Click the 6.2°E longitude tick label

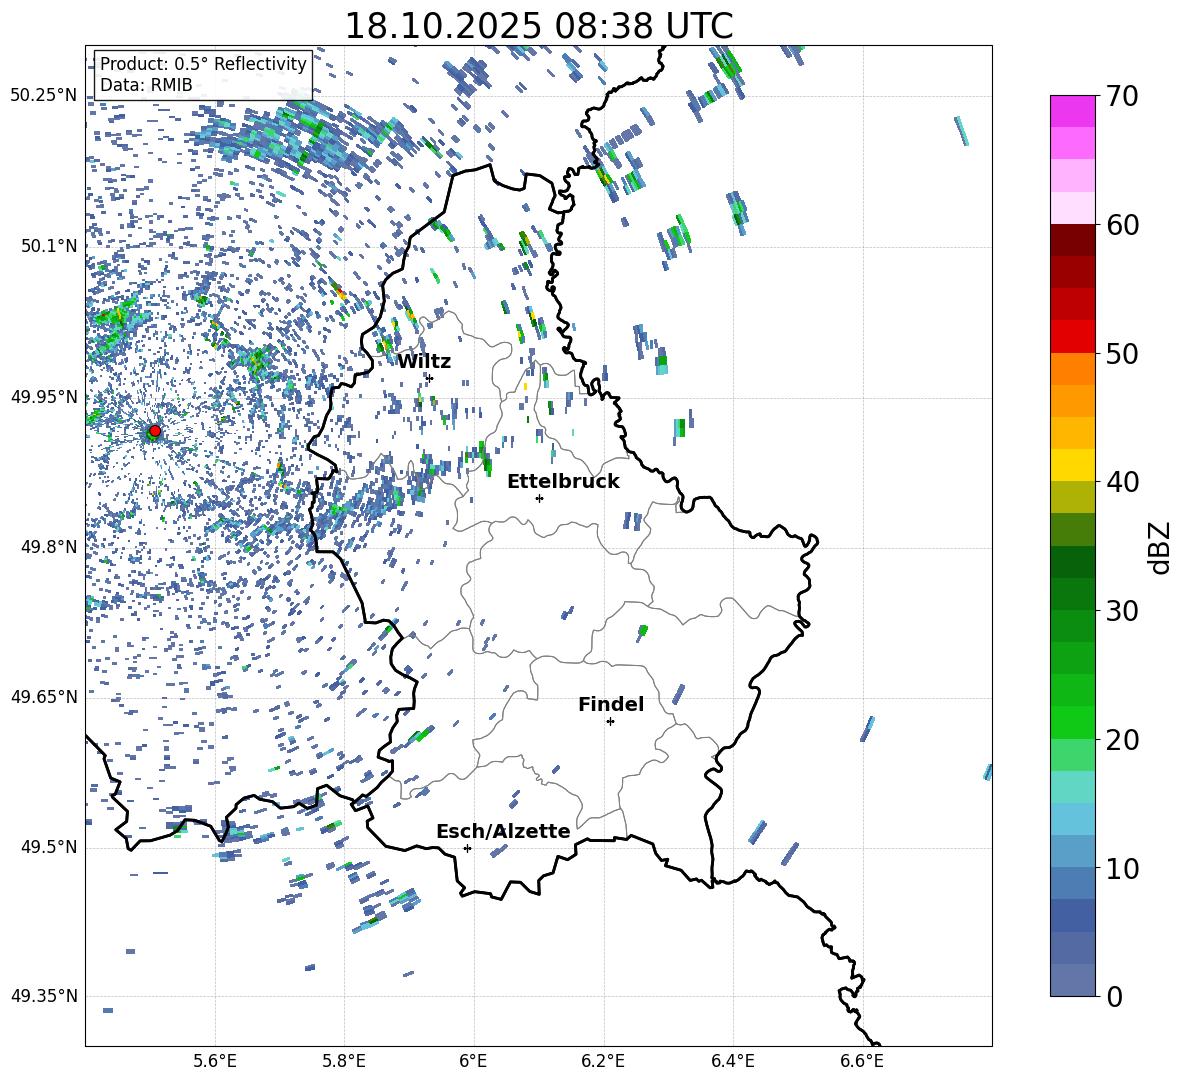[603, 1058]
